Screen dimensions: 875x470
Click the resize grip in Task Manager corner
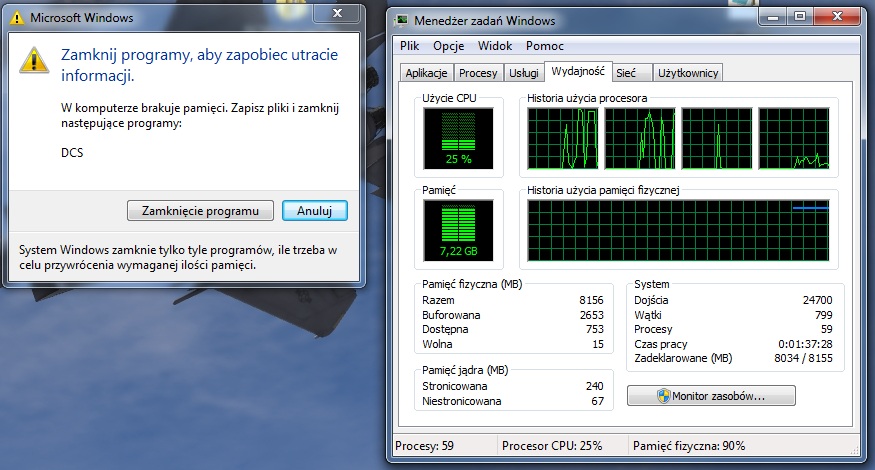point(854,450)
